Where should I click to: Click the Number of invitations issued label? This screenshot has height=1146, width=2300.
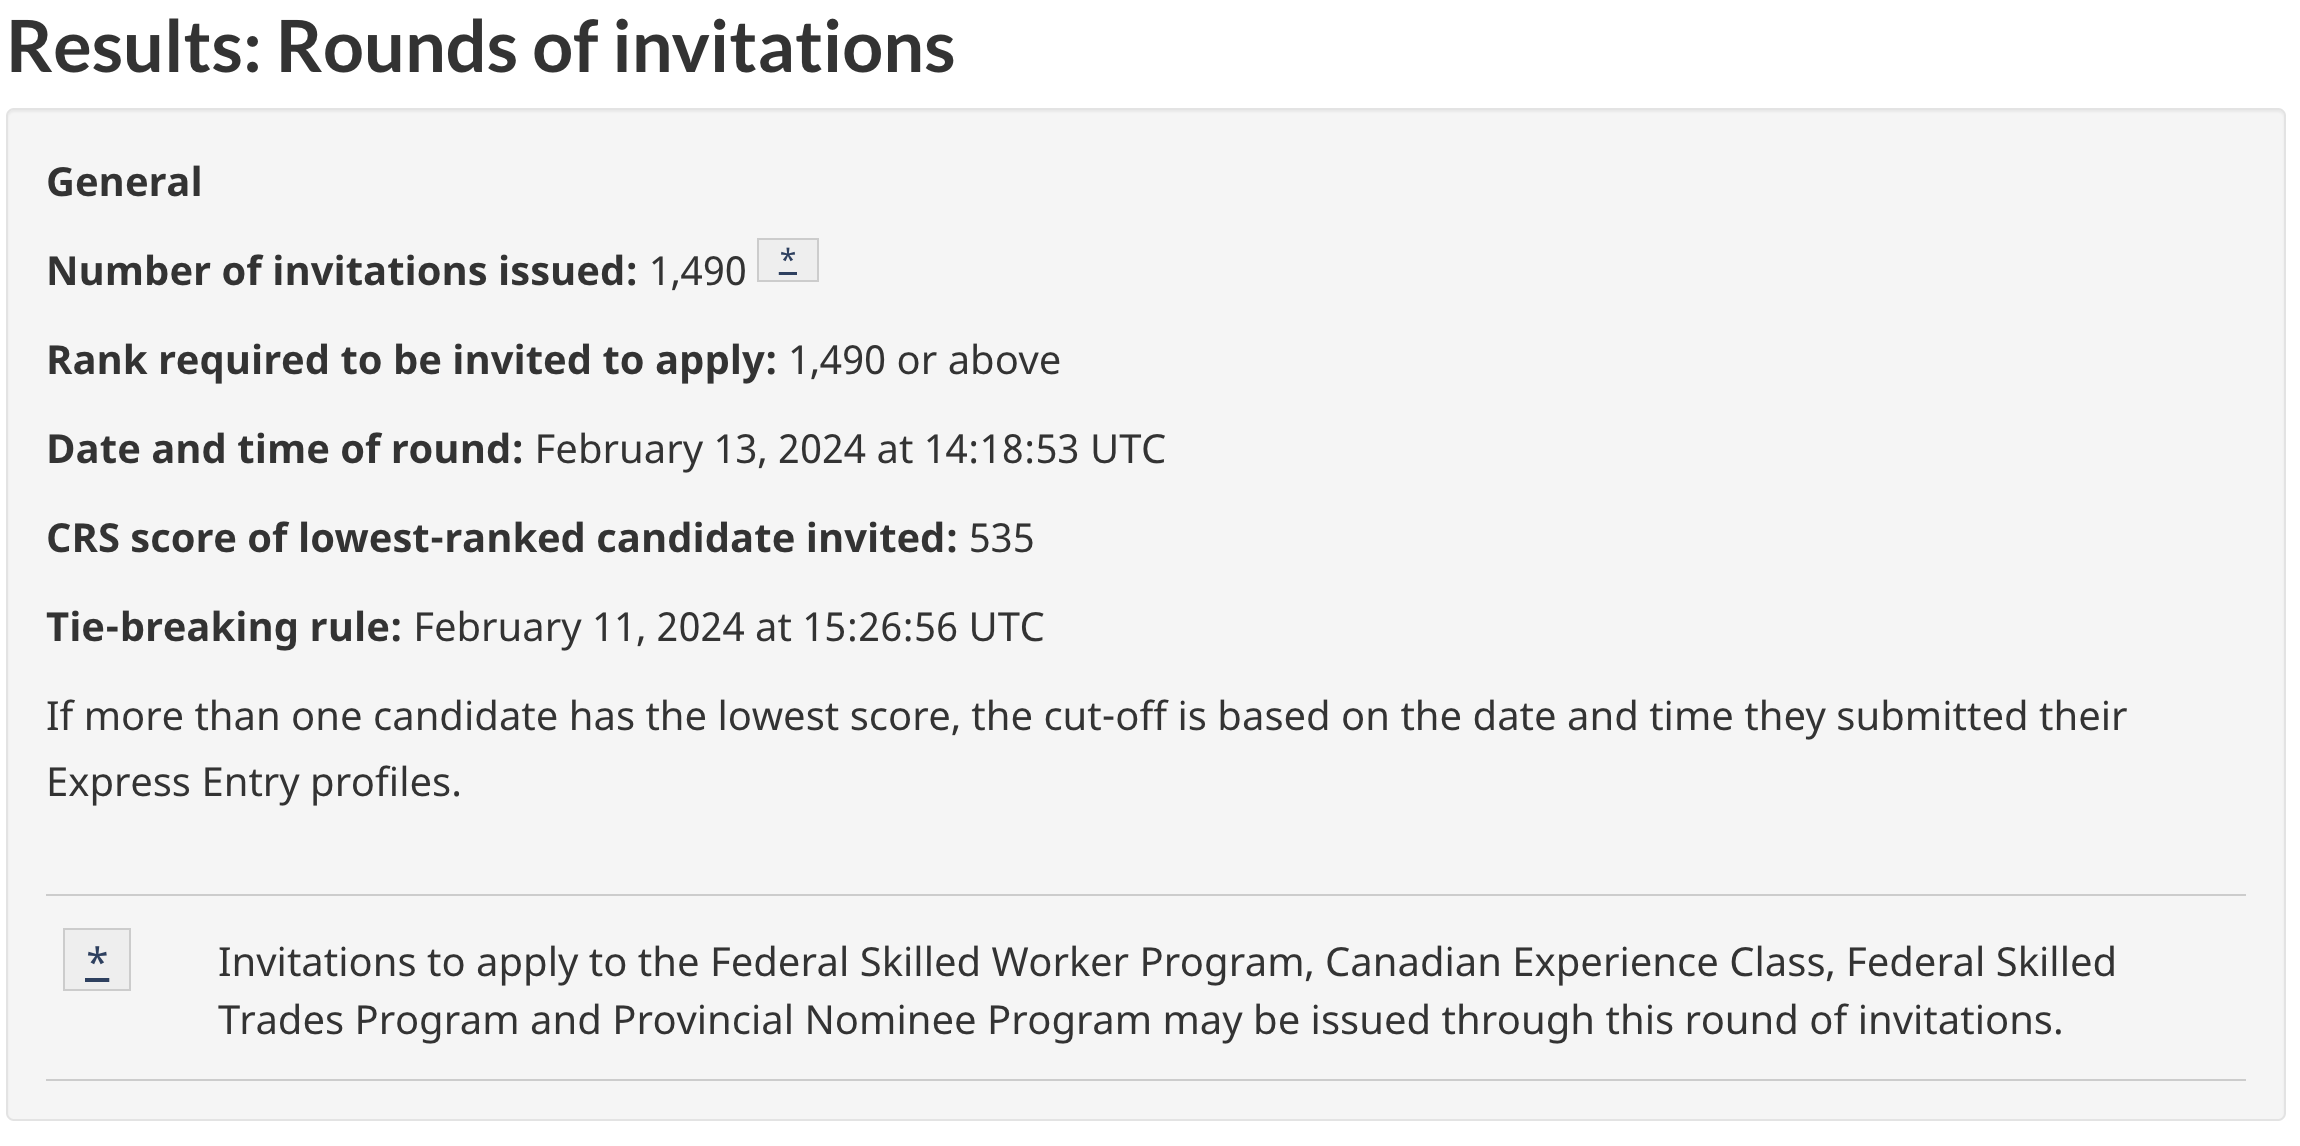[x=342, y=271]
